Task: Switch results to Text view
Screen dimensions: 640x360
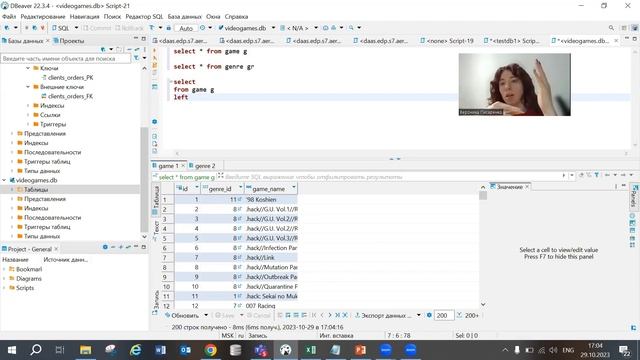Action: pos(155,230)
